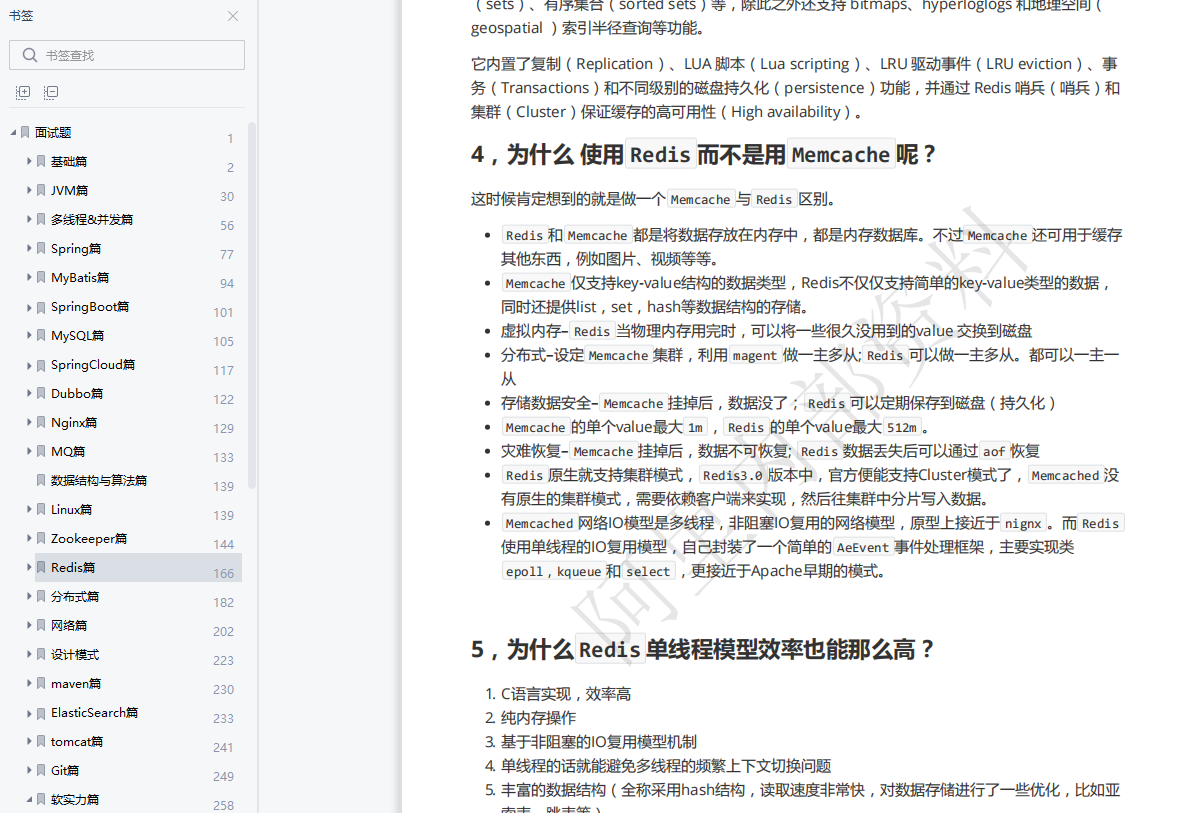Select the tomcat篇 bookmark
Image resolution: width=1189 pixels, height=813 pixels.
point(77,741)
